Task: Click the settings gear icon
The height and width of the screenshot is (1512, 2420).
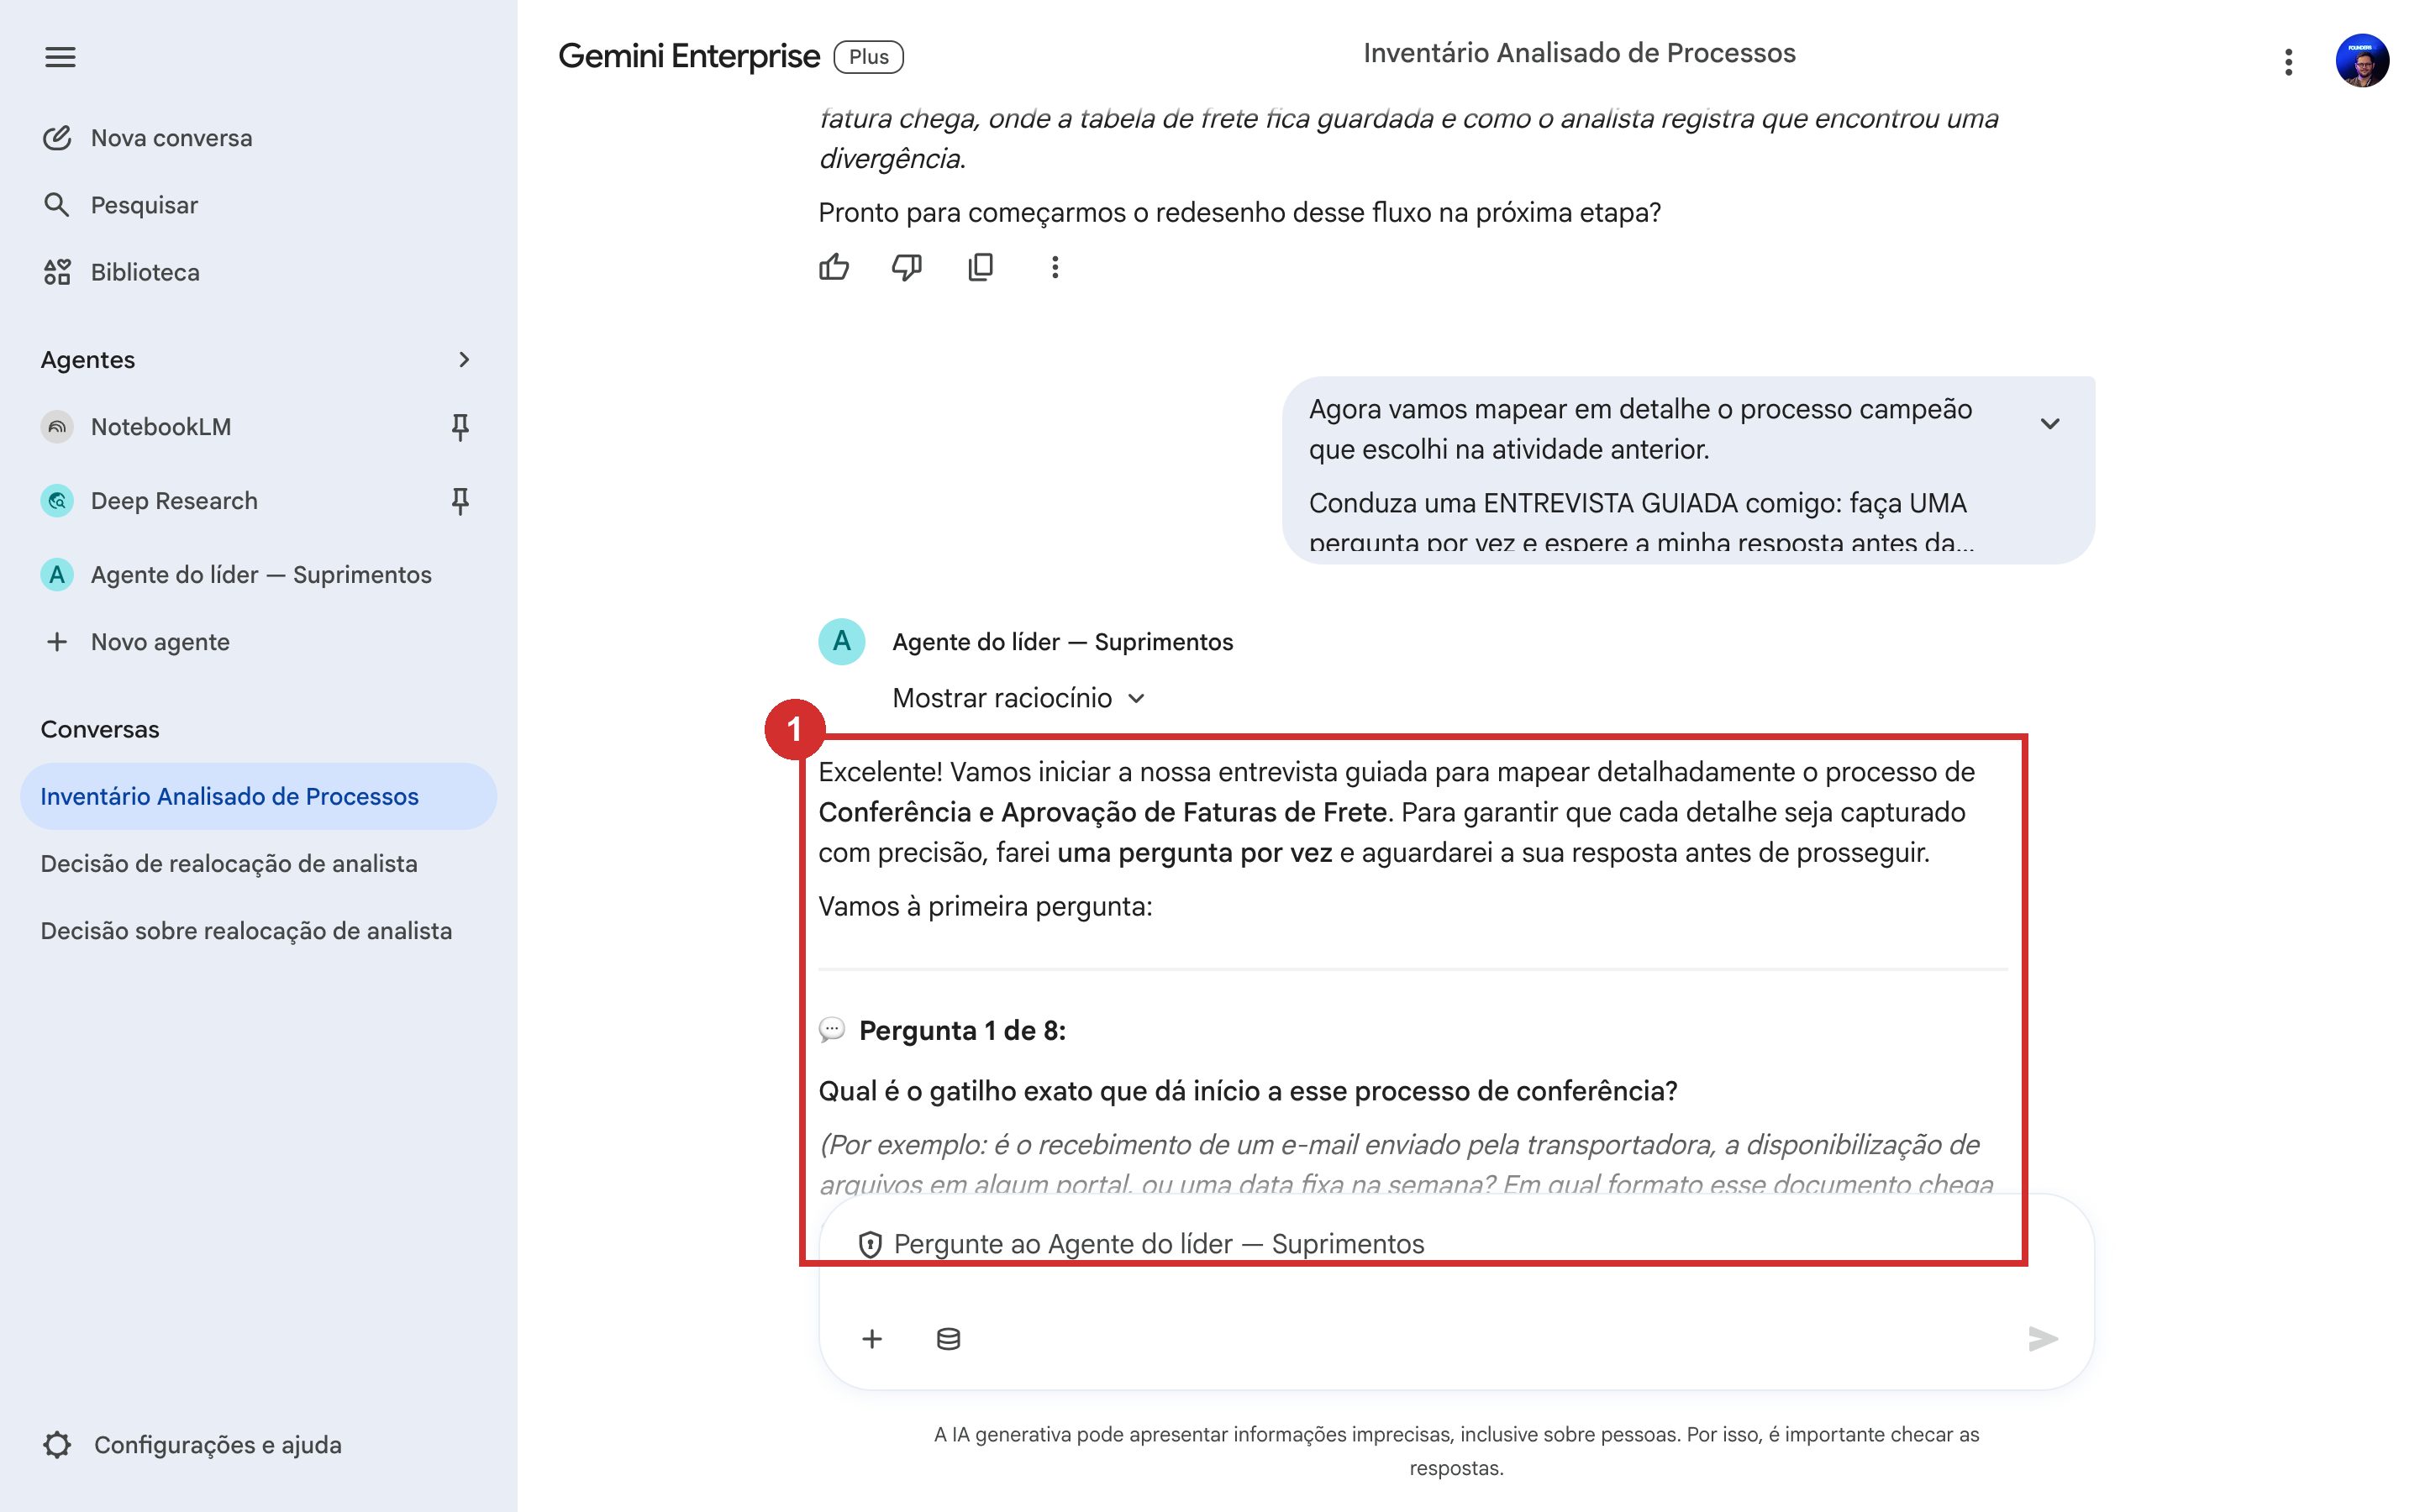Action: point(57,1445)
